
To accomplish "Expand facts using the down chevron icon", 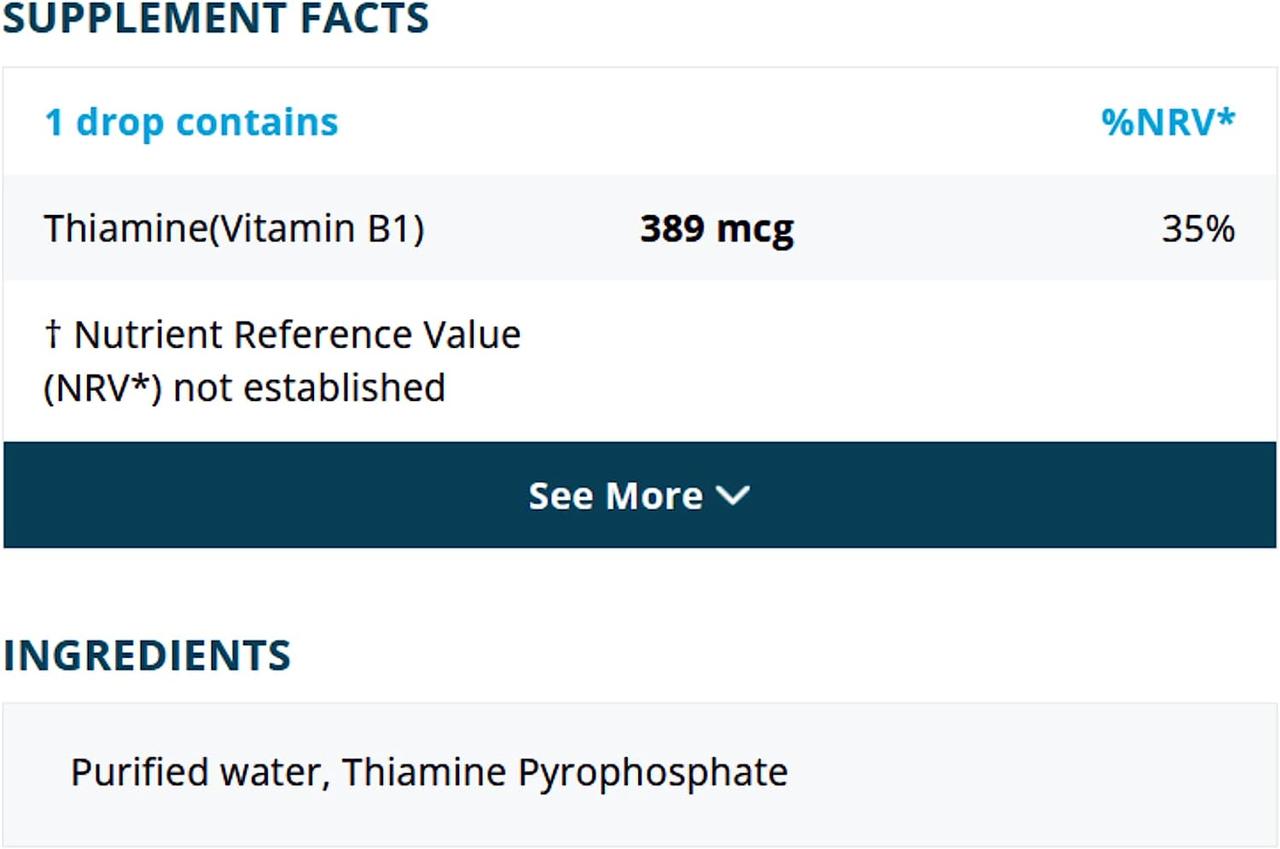I will pyautogui.click(x=734, y=495).
